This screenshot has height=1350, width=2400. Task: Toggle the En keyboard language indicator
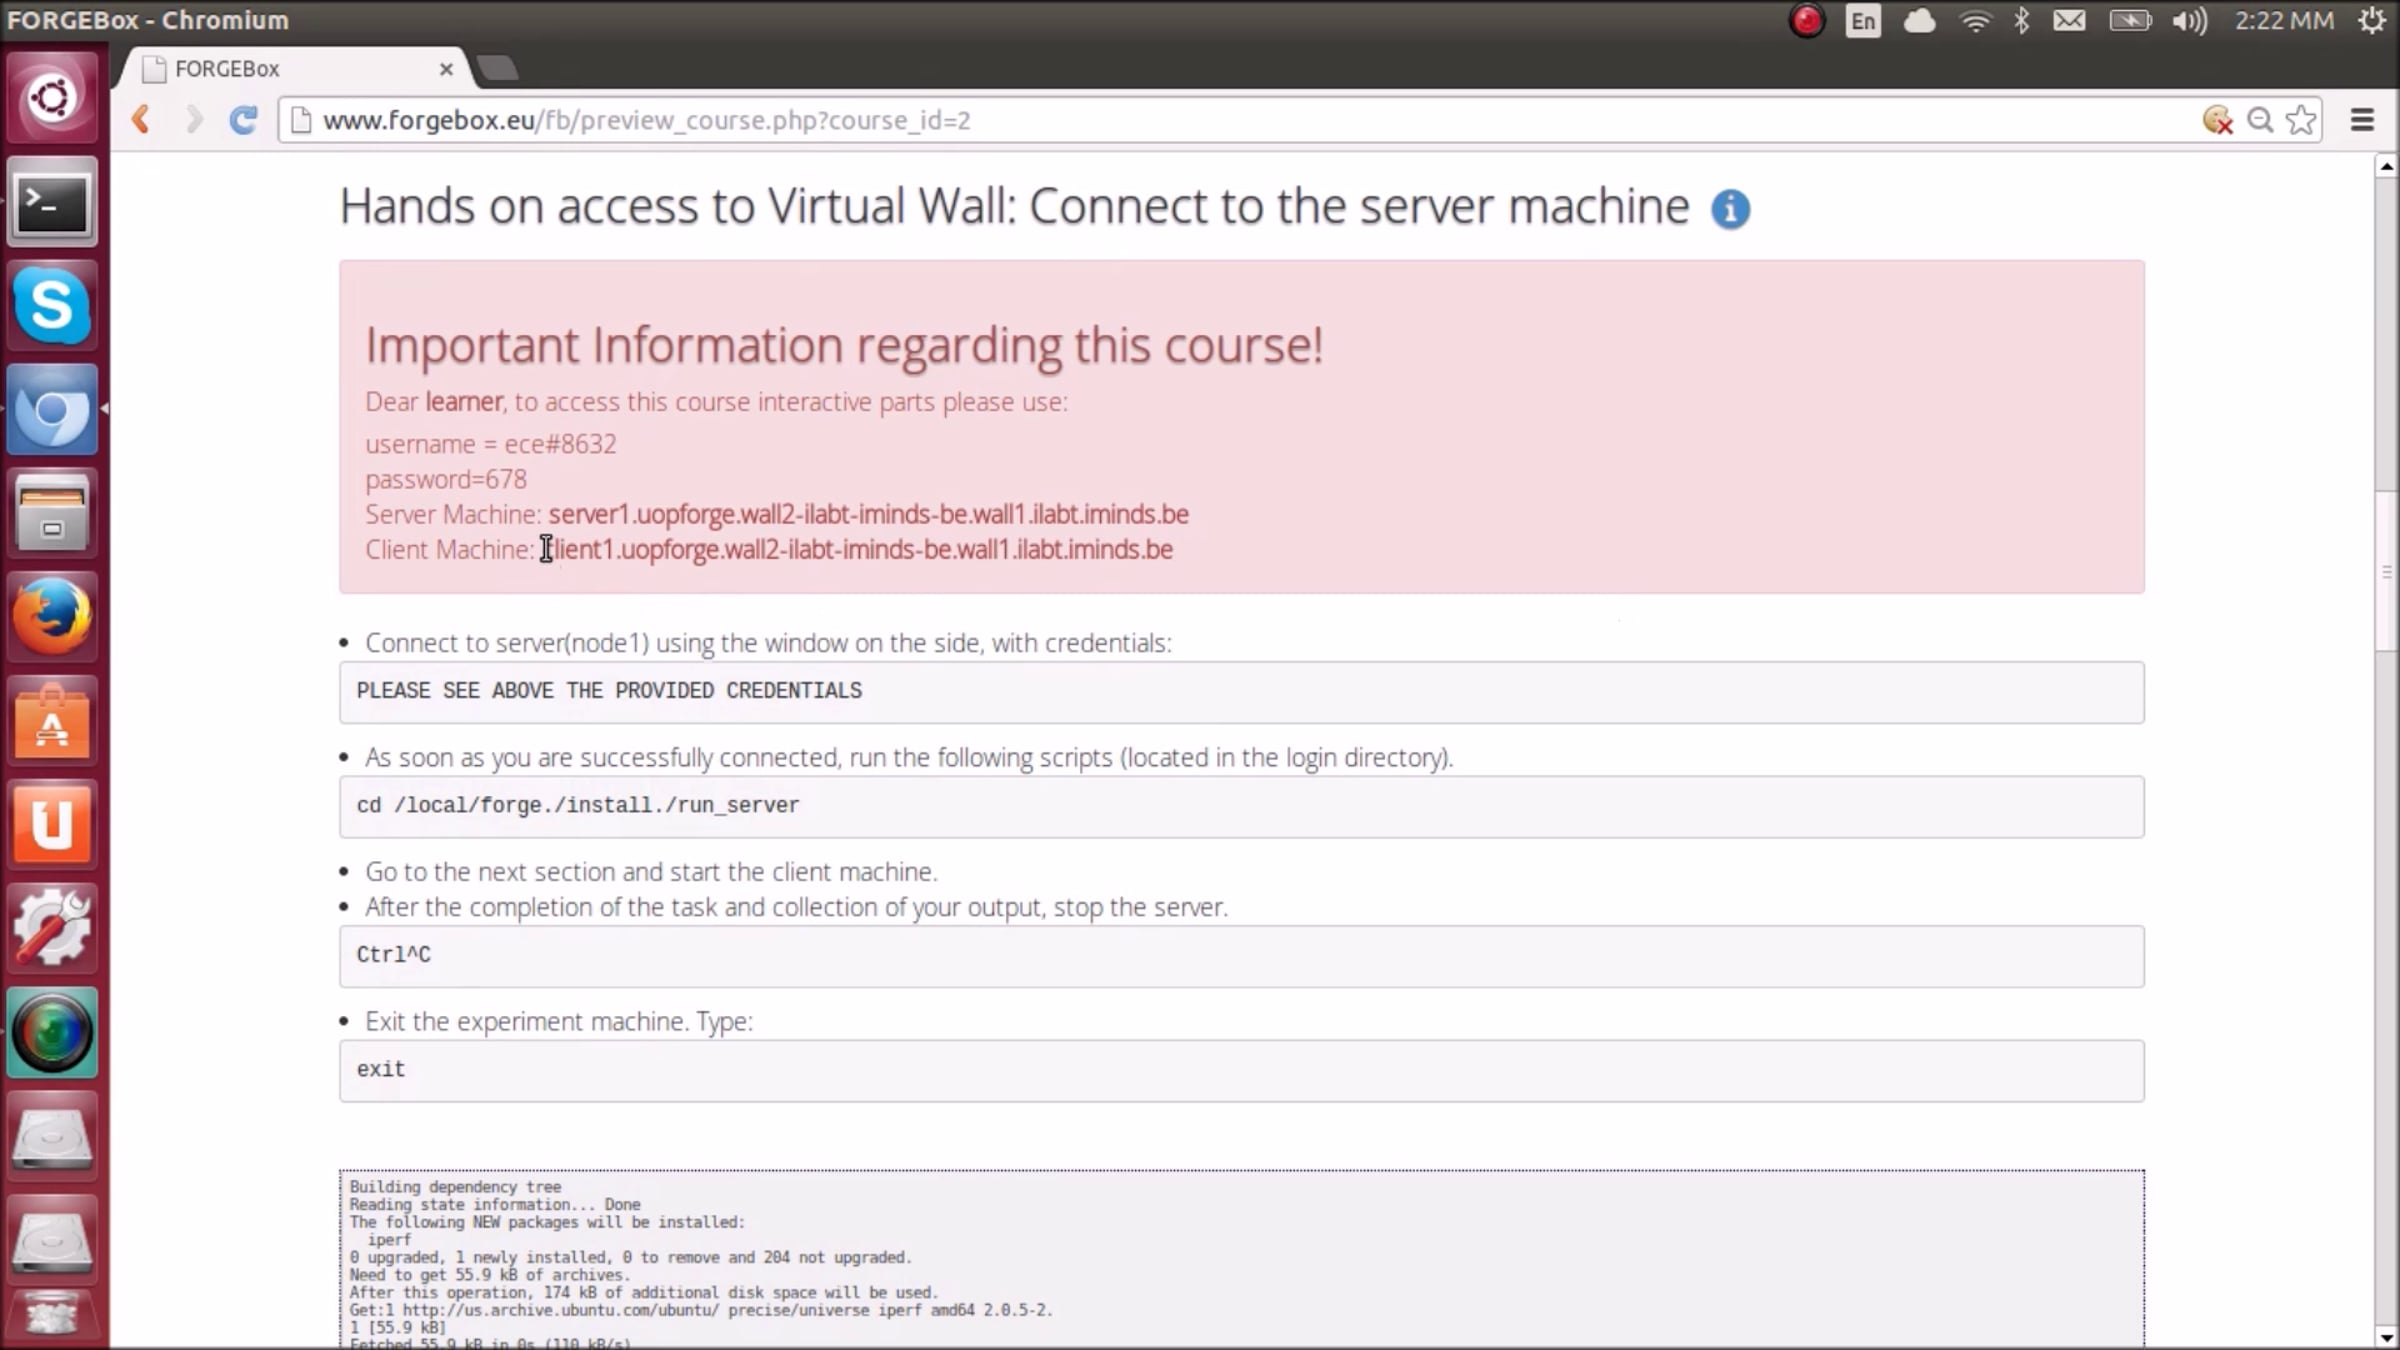tap(1862, 21)
